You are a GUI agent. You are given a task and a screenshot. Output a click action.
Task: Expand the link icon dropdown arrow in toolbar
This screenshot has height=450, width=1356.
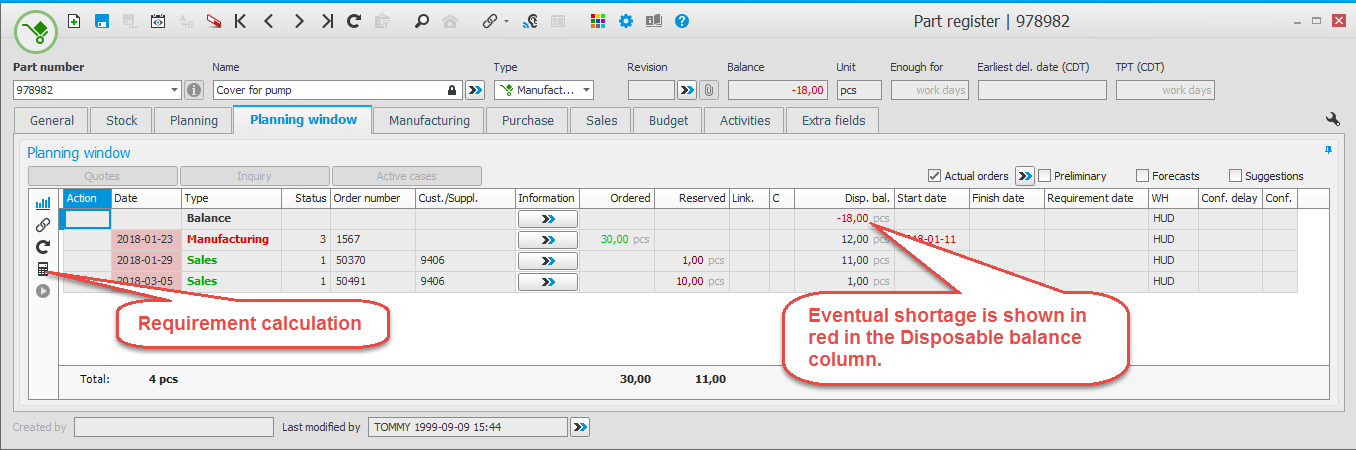507,21
